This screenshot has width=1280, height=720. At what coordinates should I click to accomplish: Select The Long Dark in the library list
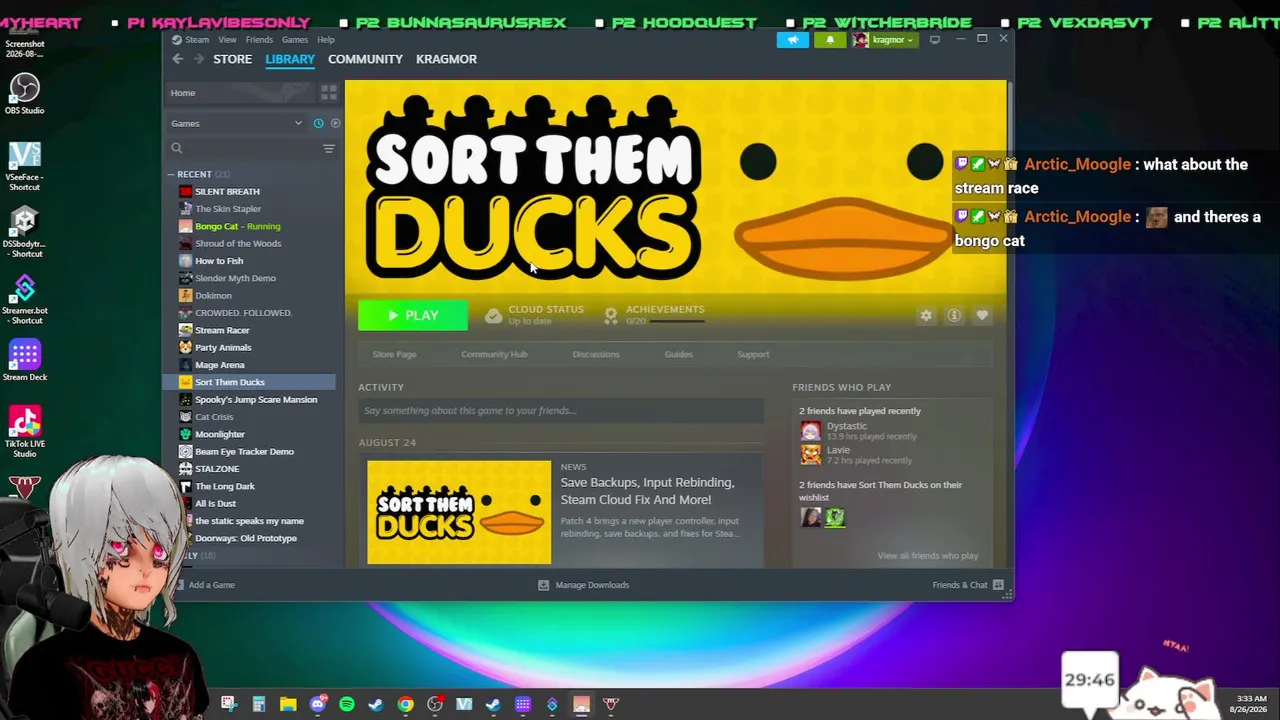click(x=225, y=486)
